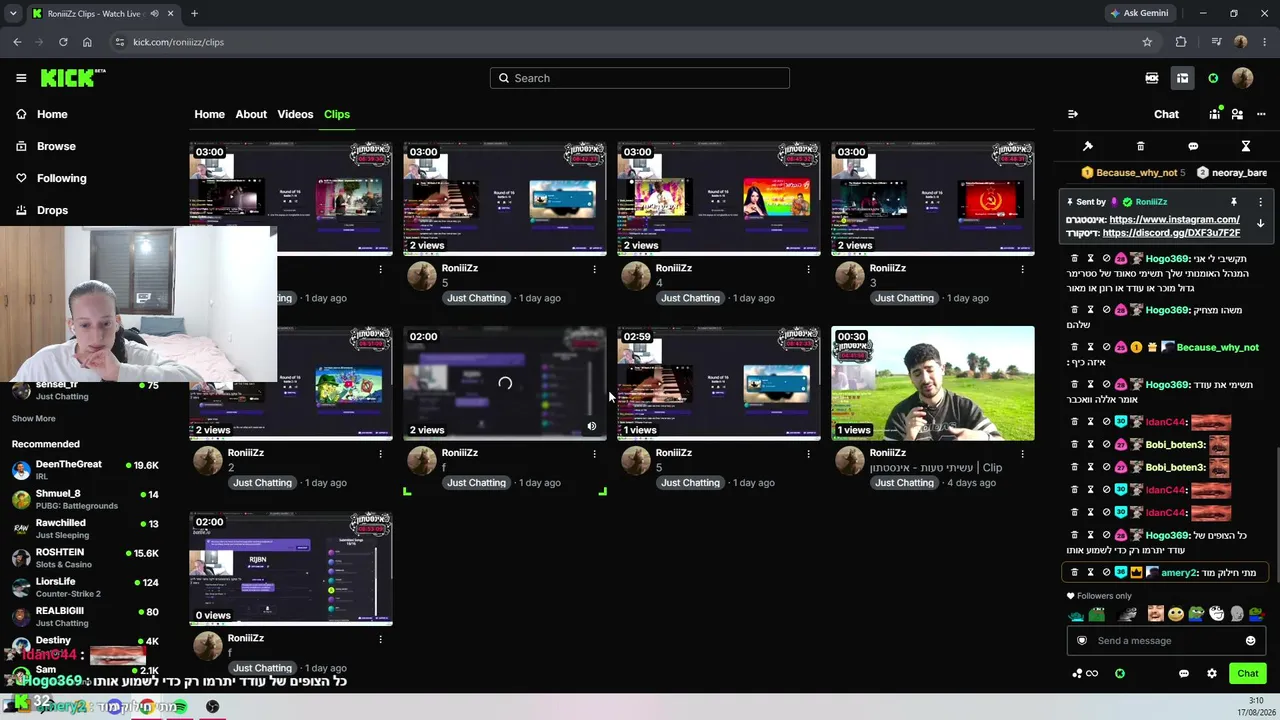Click the Just Chatting tag under the clip titled 4

click(x=690, y=298)
